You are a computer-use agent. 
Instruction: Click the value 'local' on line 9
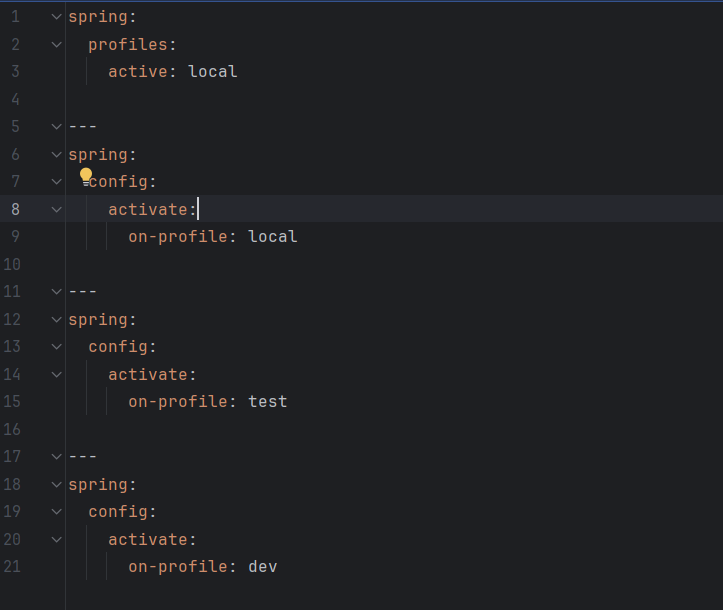point(273,237)
